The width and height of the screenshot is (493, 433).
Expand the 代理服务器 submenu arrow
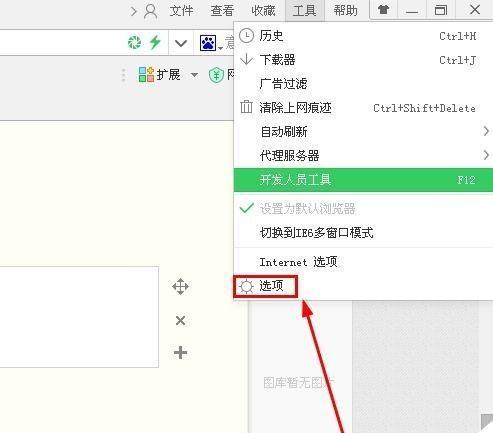pos(486,155)
